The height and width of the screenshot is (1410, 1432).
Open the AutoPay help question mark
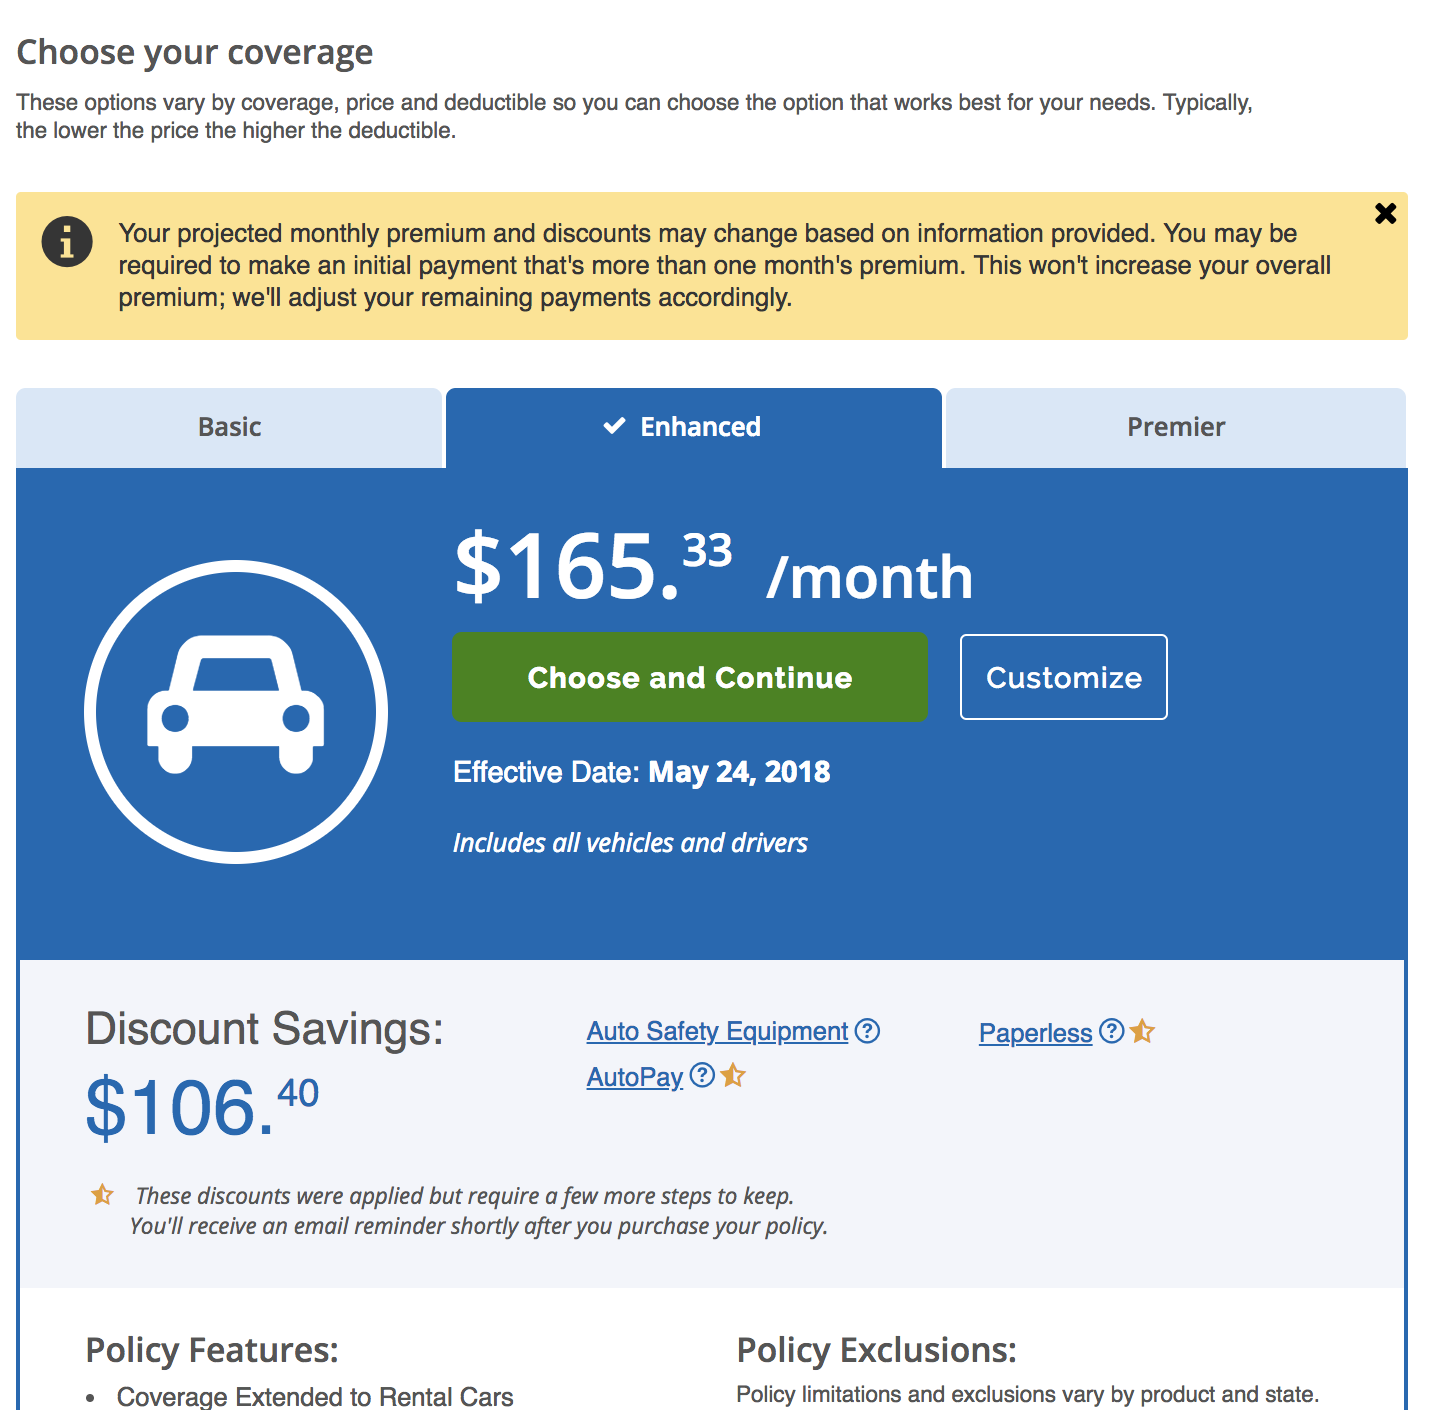tap(703, 1075)
